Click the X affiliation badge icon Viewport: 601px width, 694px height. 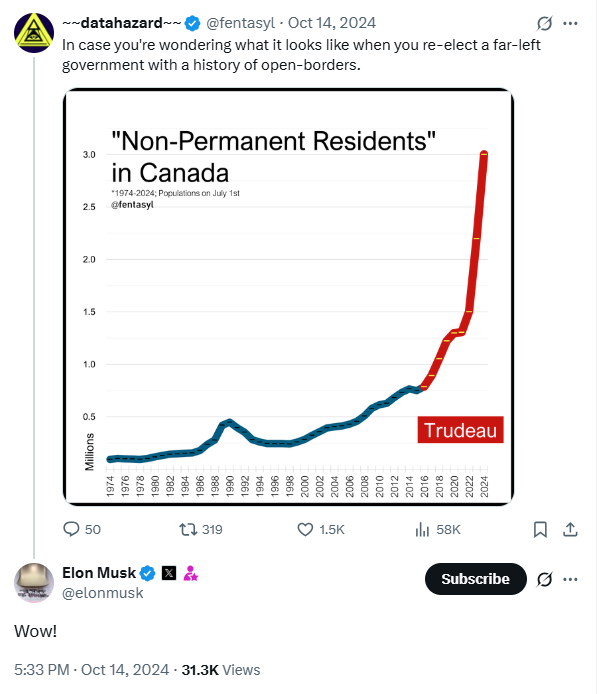point(168,573)
